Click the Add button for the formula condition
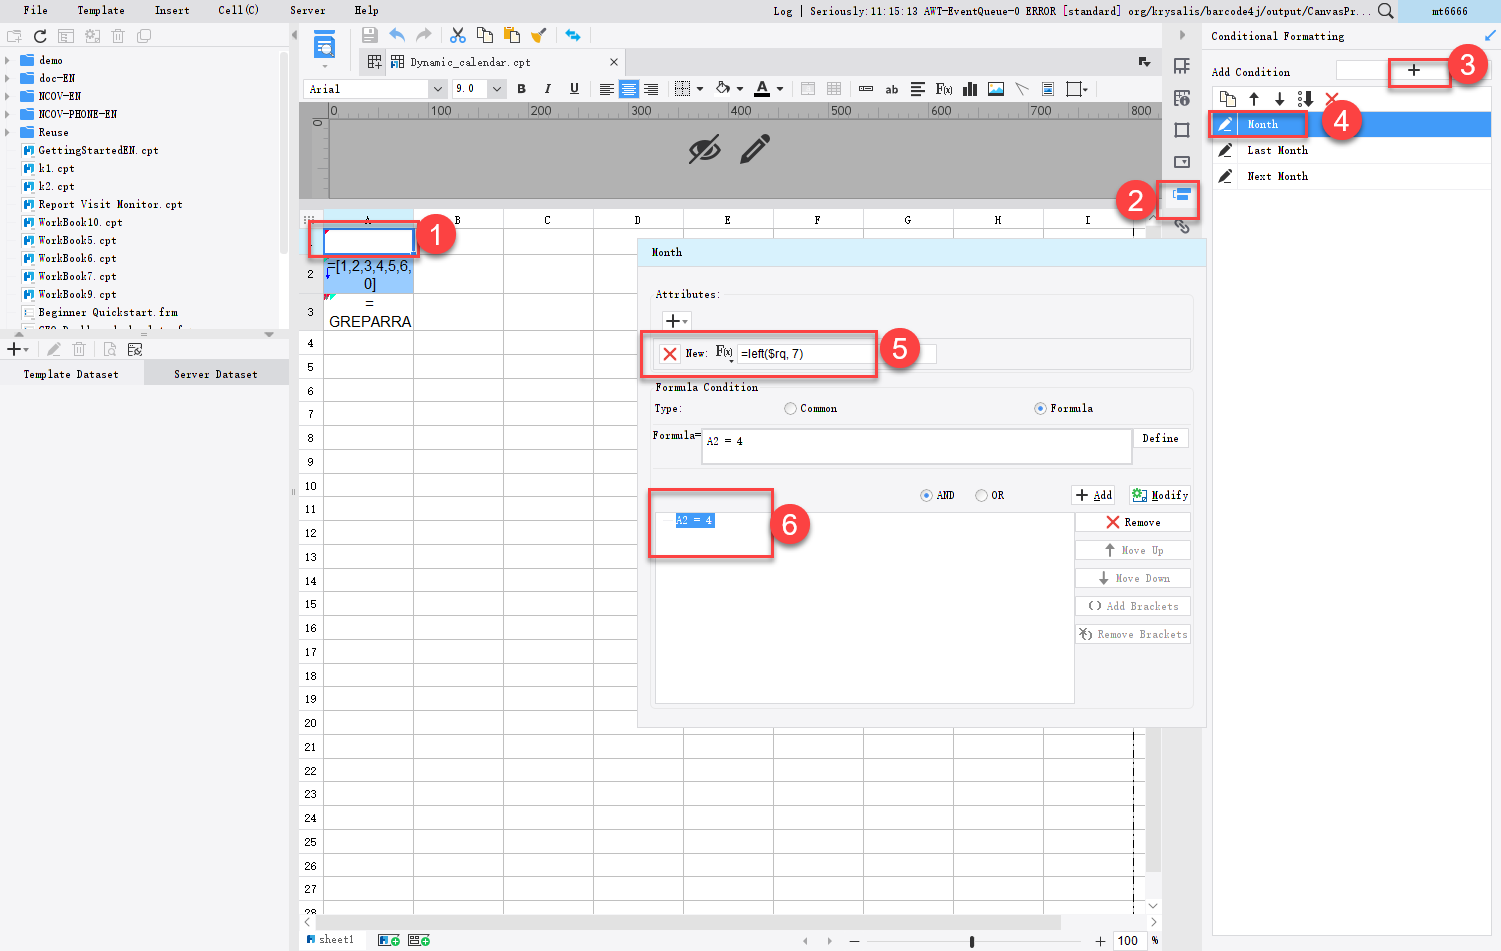 (x=1094, y=496)
